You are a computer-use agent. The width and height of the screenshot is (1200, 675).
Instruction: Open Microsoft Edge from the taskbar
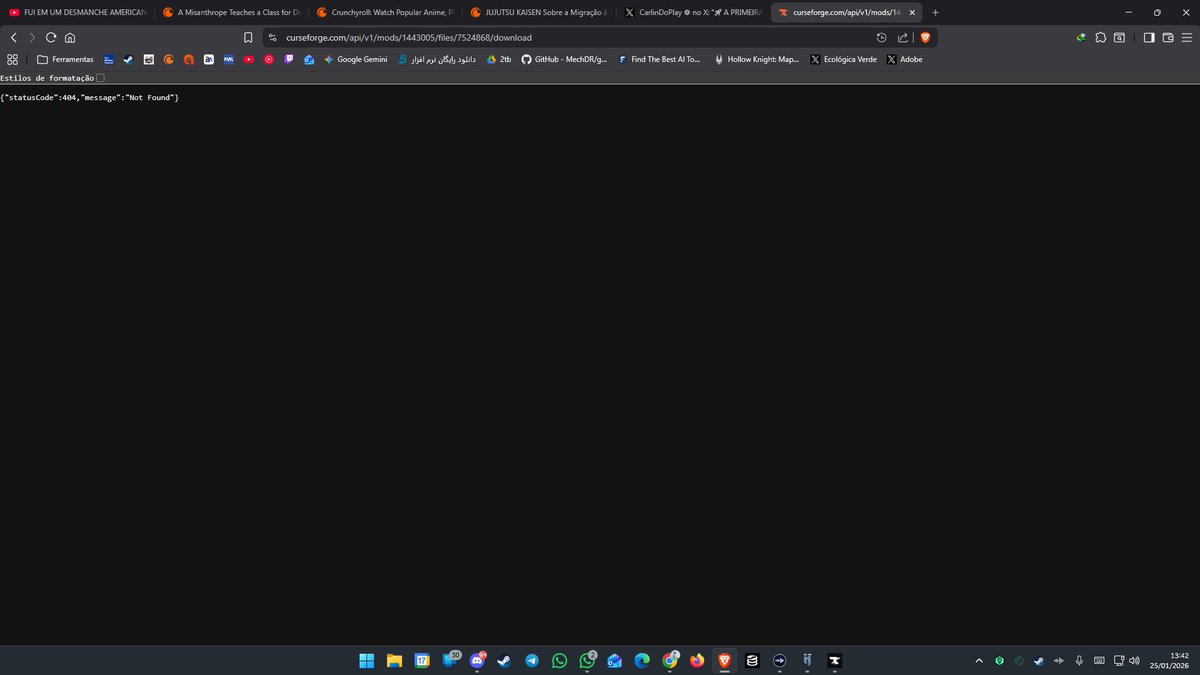642,660
